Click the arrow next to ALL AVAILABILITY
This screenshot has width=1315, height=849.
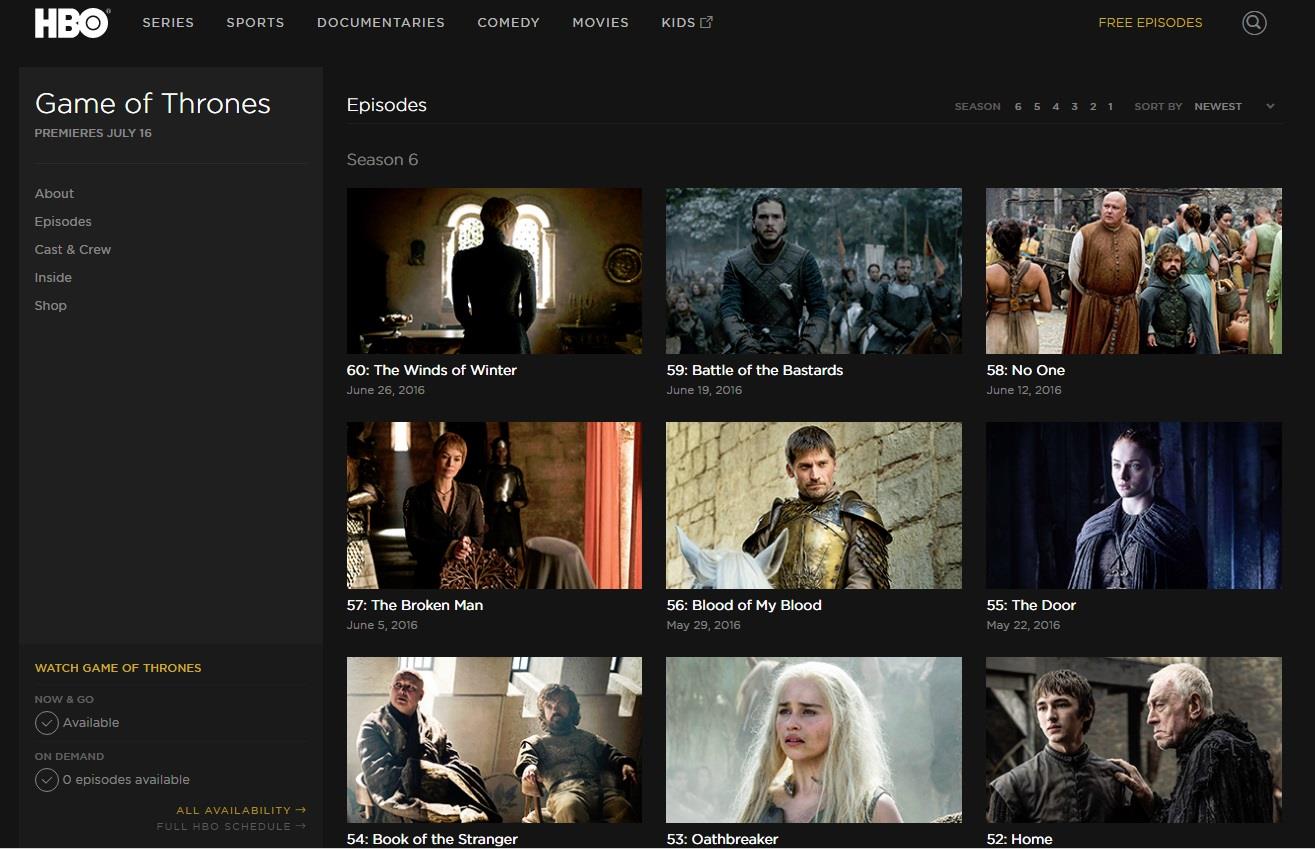[301, 810]
